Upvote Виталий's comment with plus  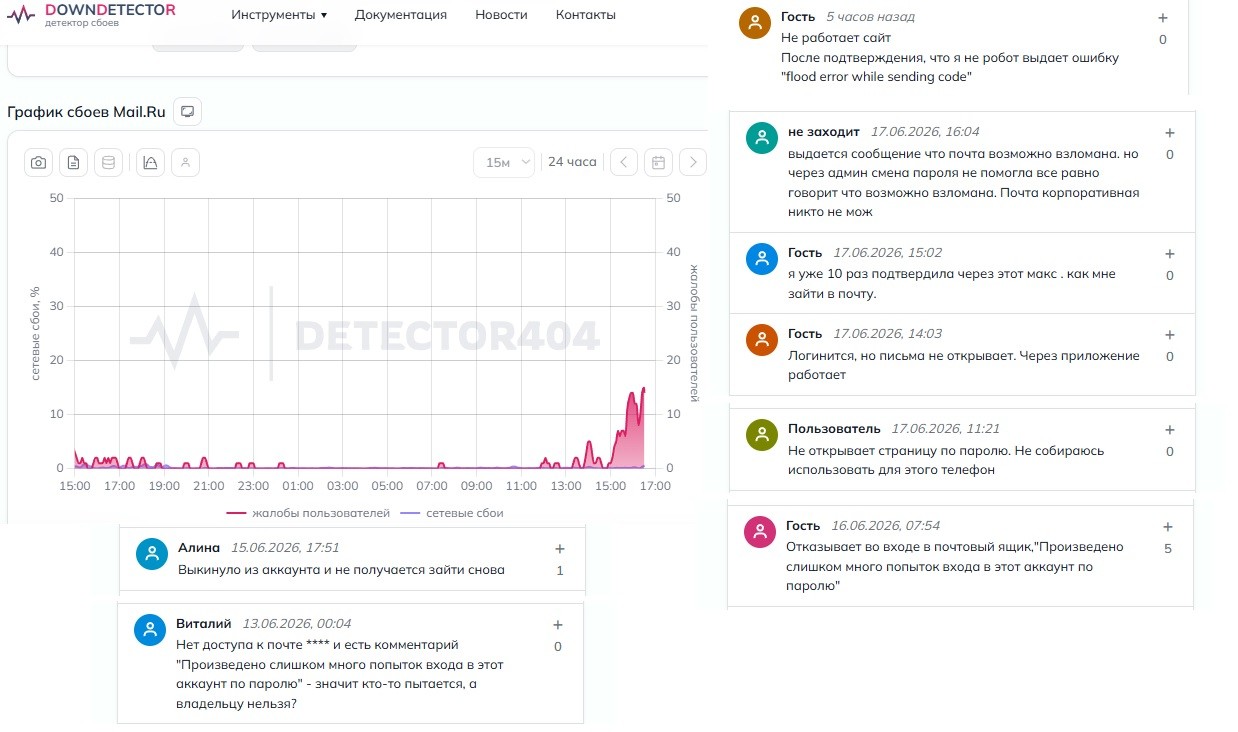(x=558, y=625)
